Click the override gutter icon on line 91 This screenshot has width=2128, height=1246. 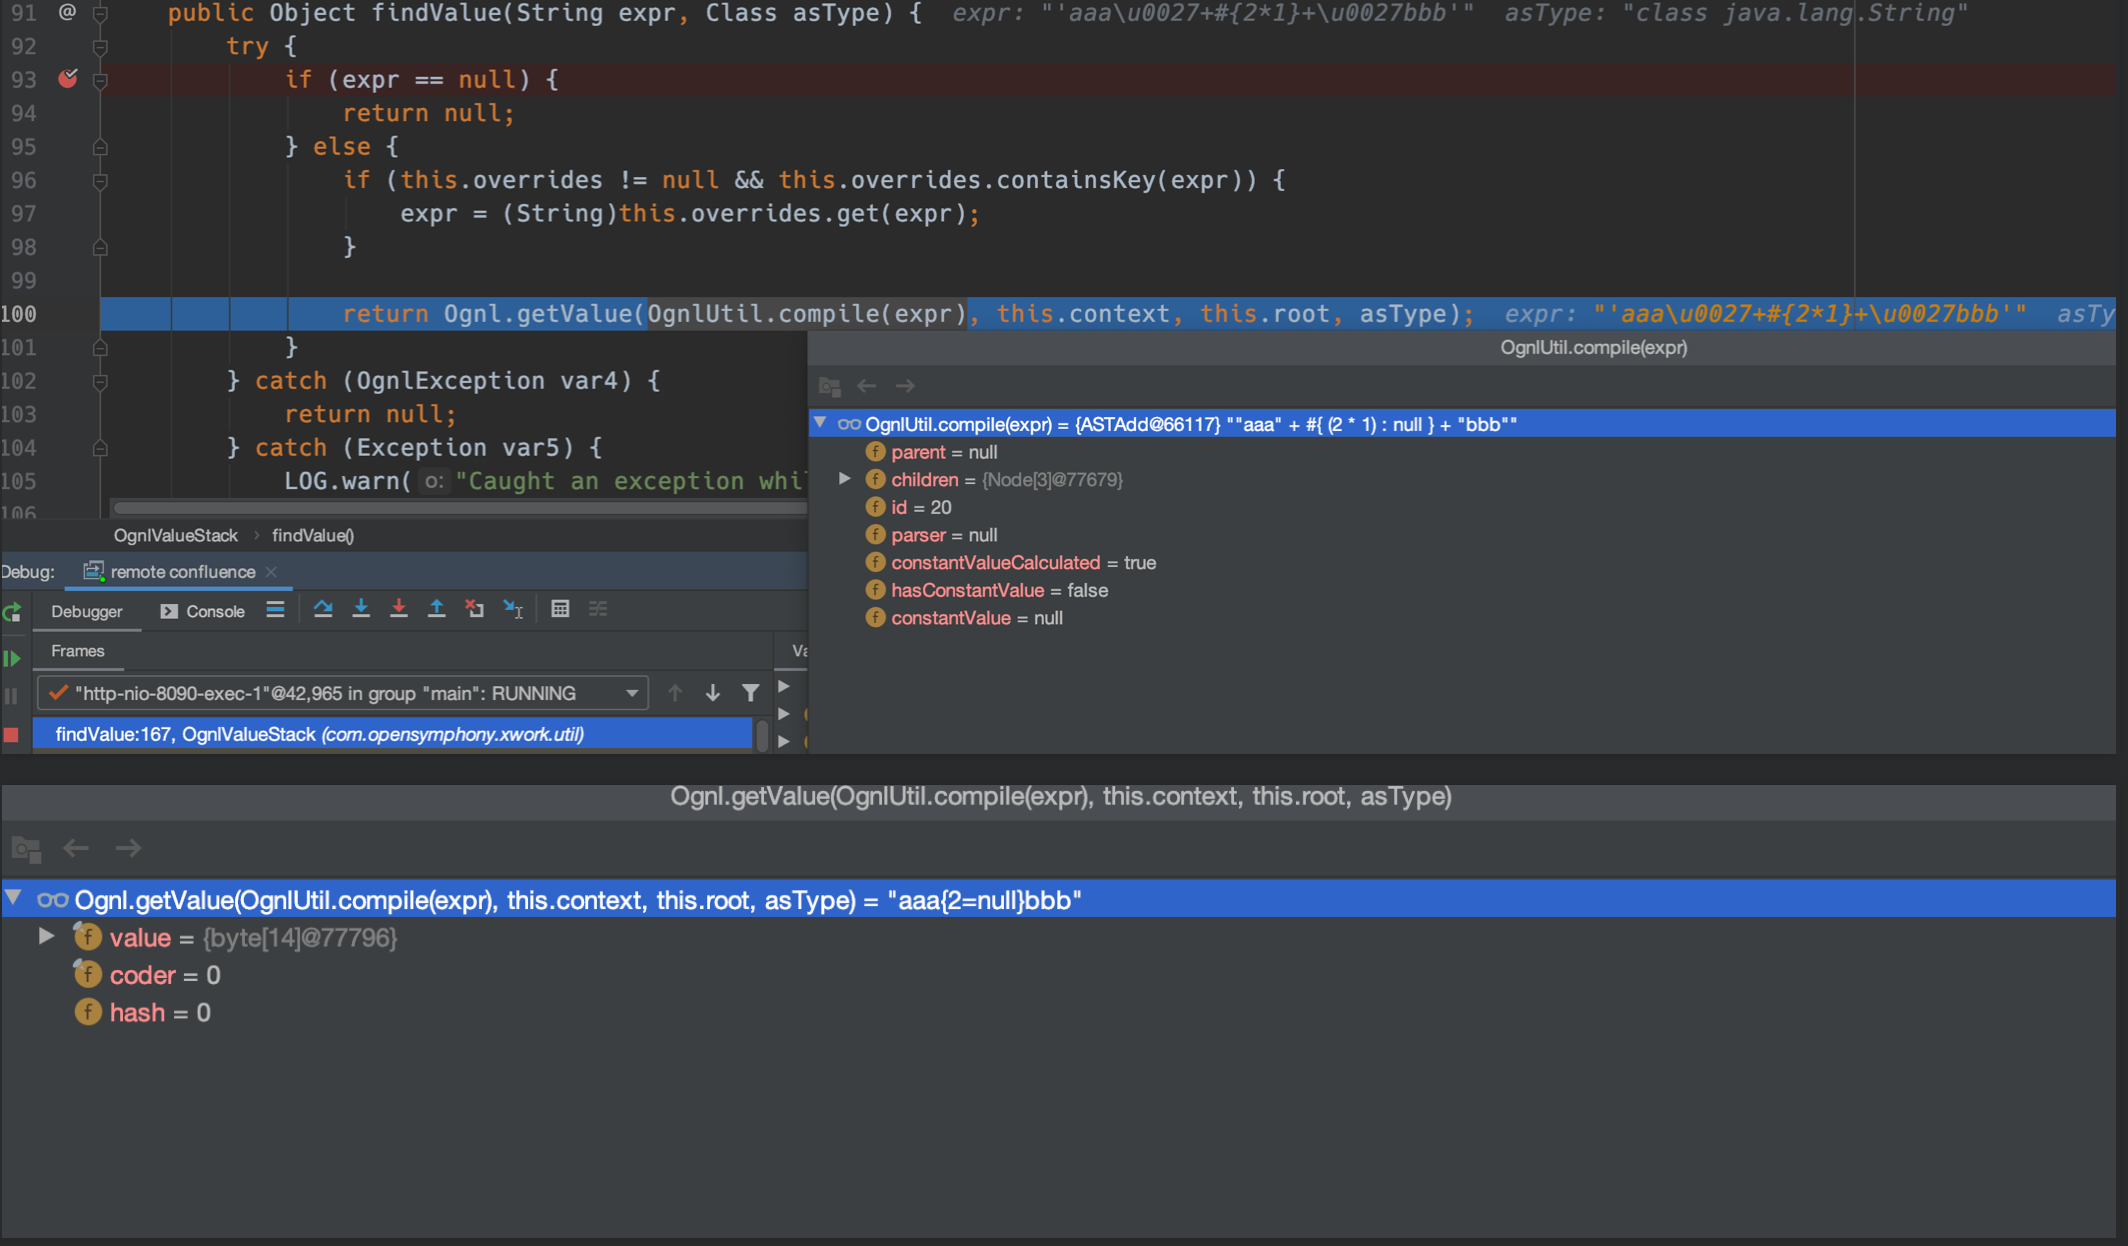click(67, 13)
